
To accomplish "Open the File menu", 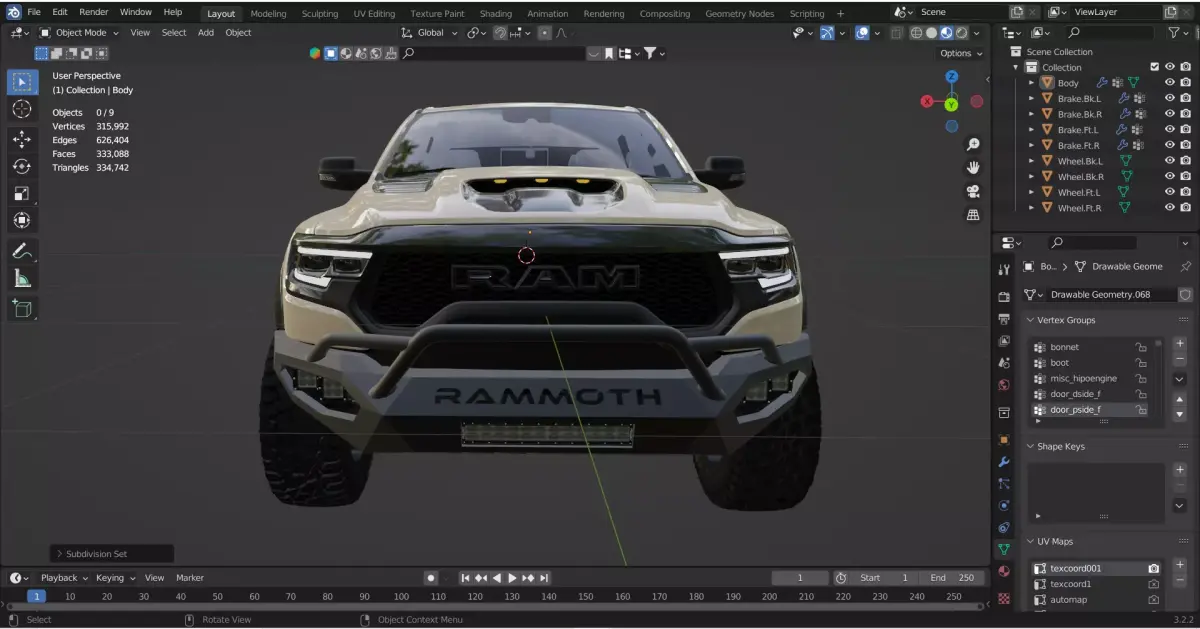I will 34,12.
